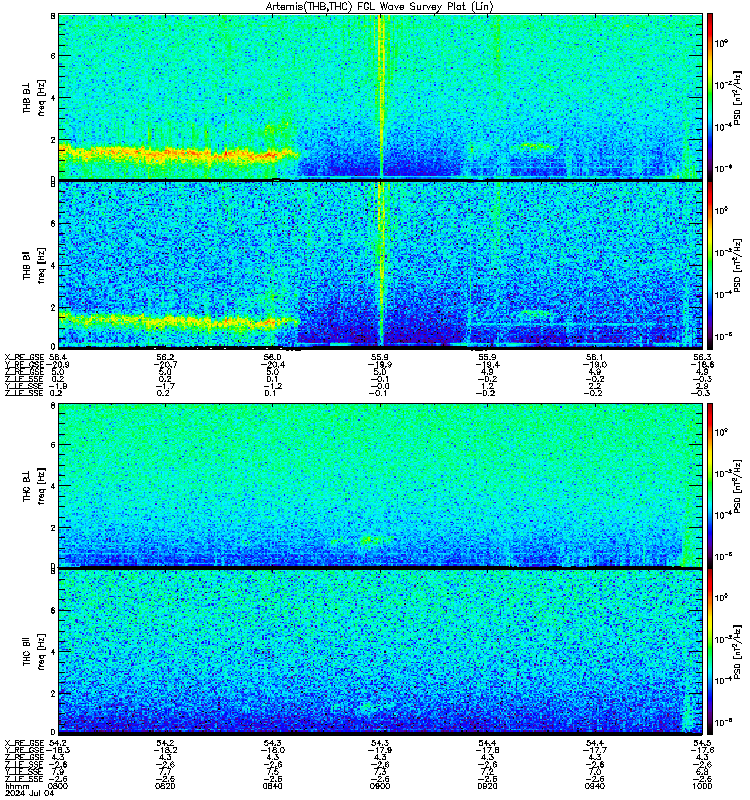The image size is (750, 800).
Task: Click the 'THC B∥' y-axis label
Action: (27, 652)
